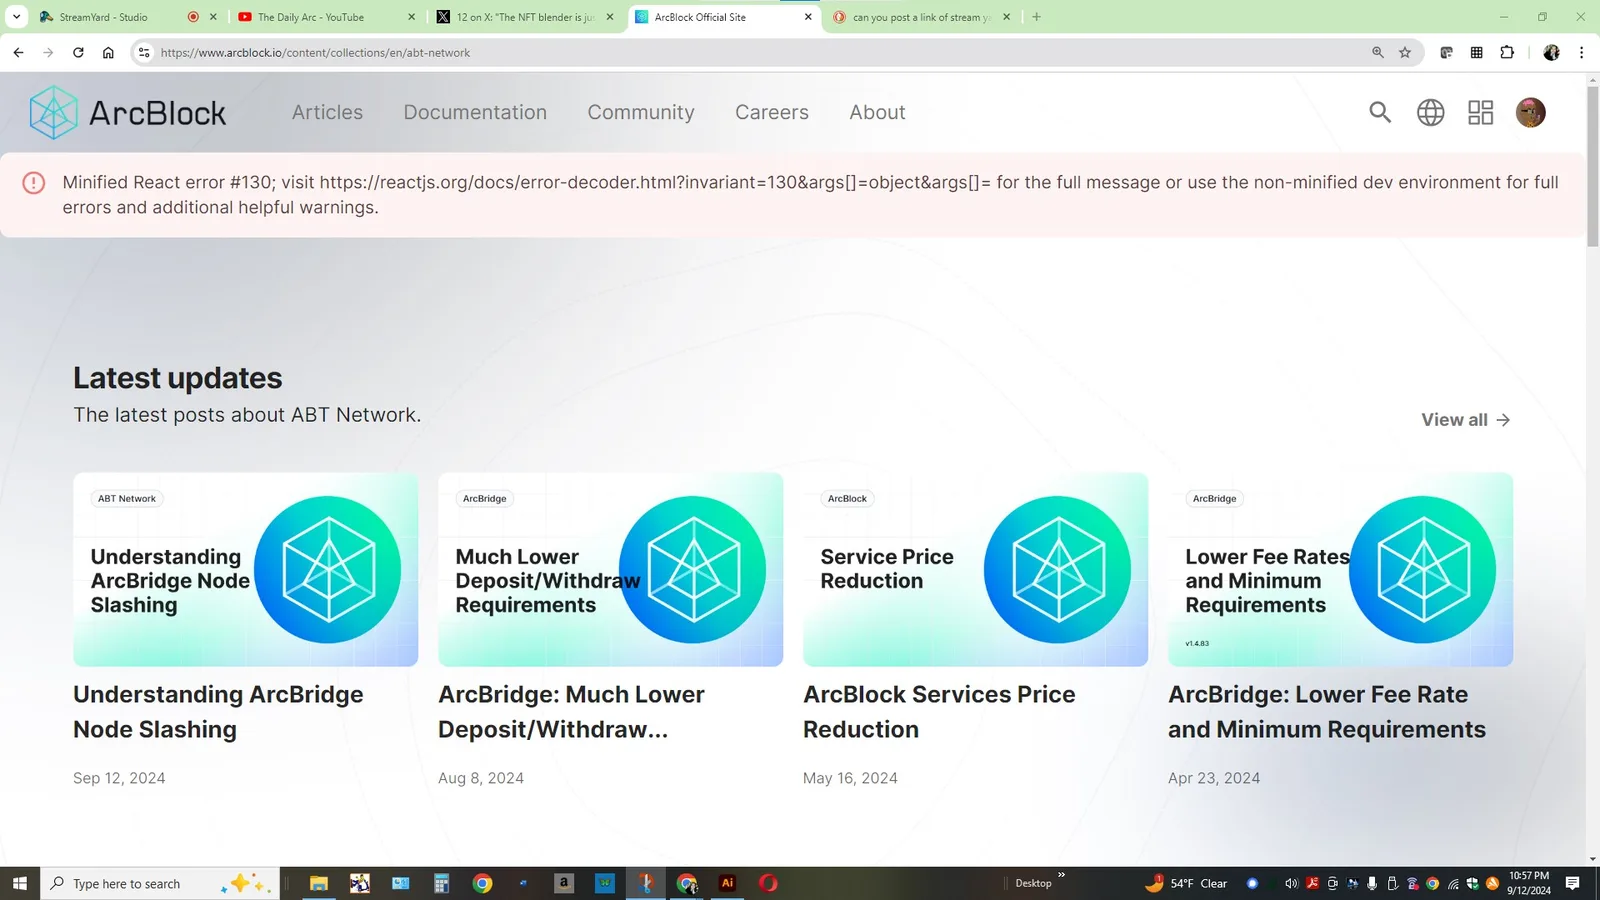Image resolution: width=1600 pixels, height=900 pixels.
Task: Click the address bar URL field
Action: click(x=760, y=52)
